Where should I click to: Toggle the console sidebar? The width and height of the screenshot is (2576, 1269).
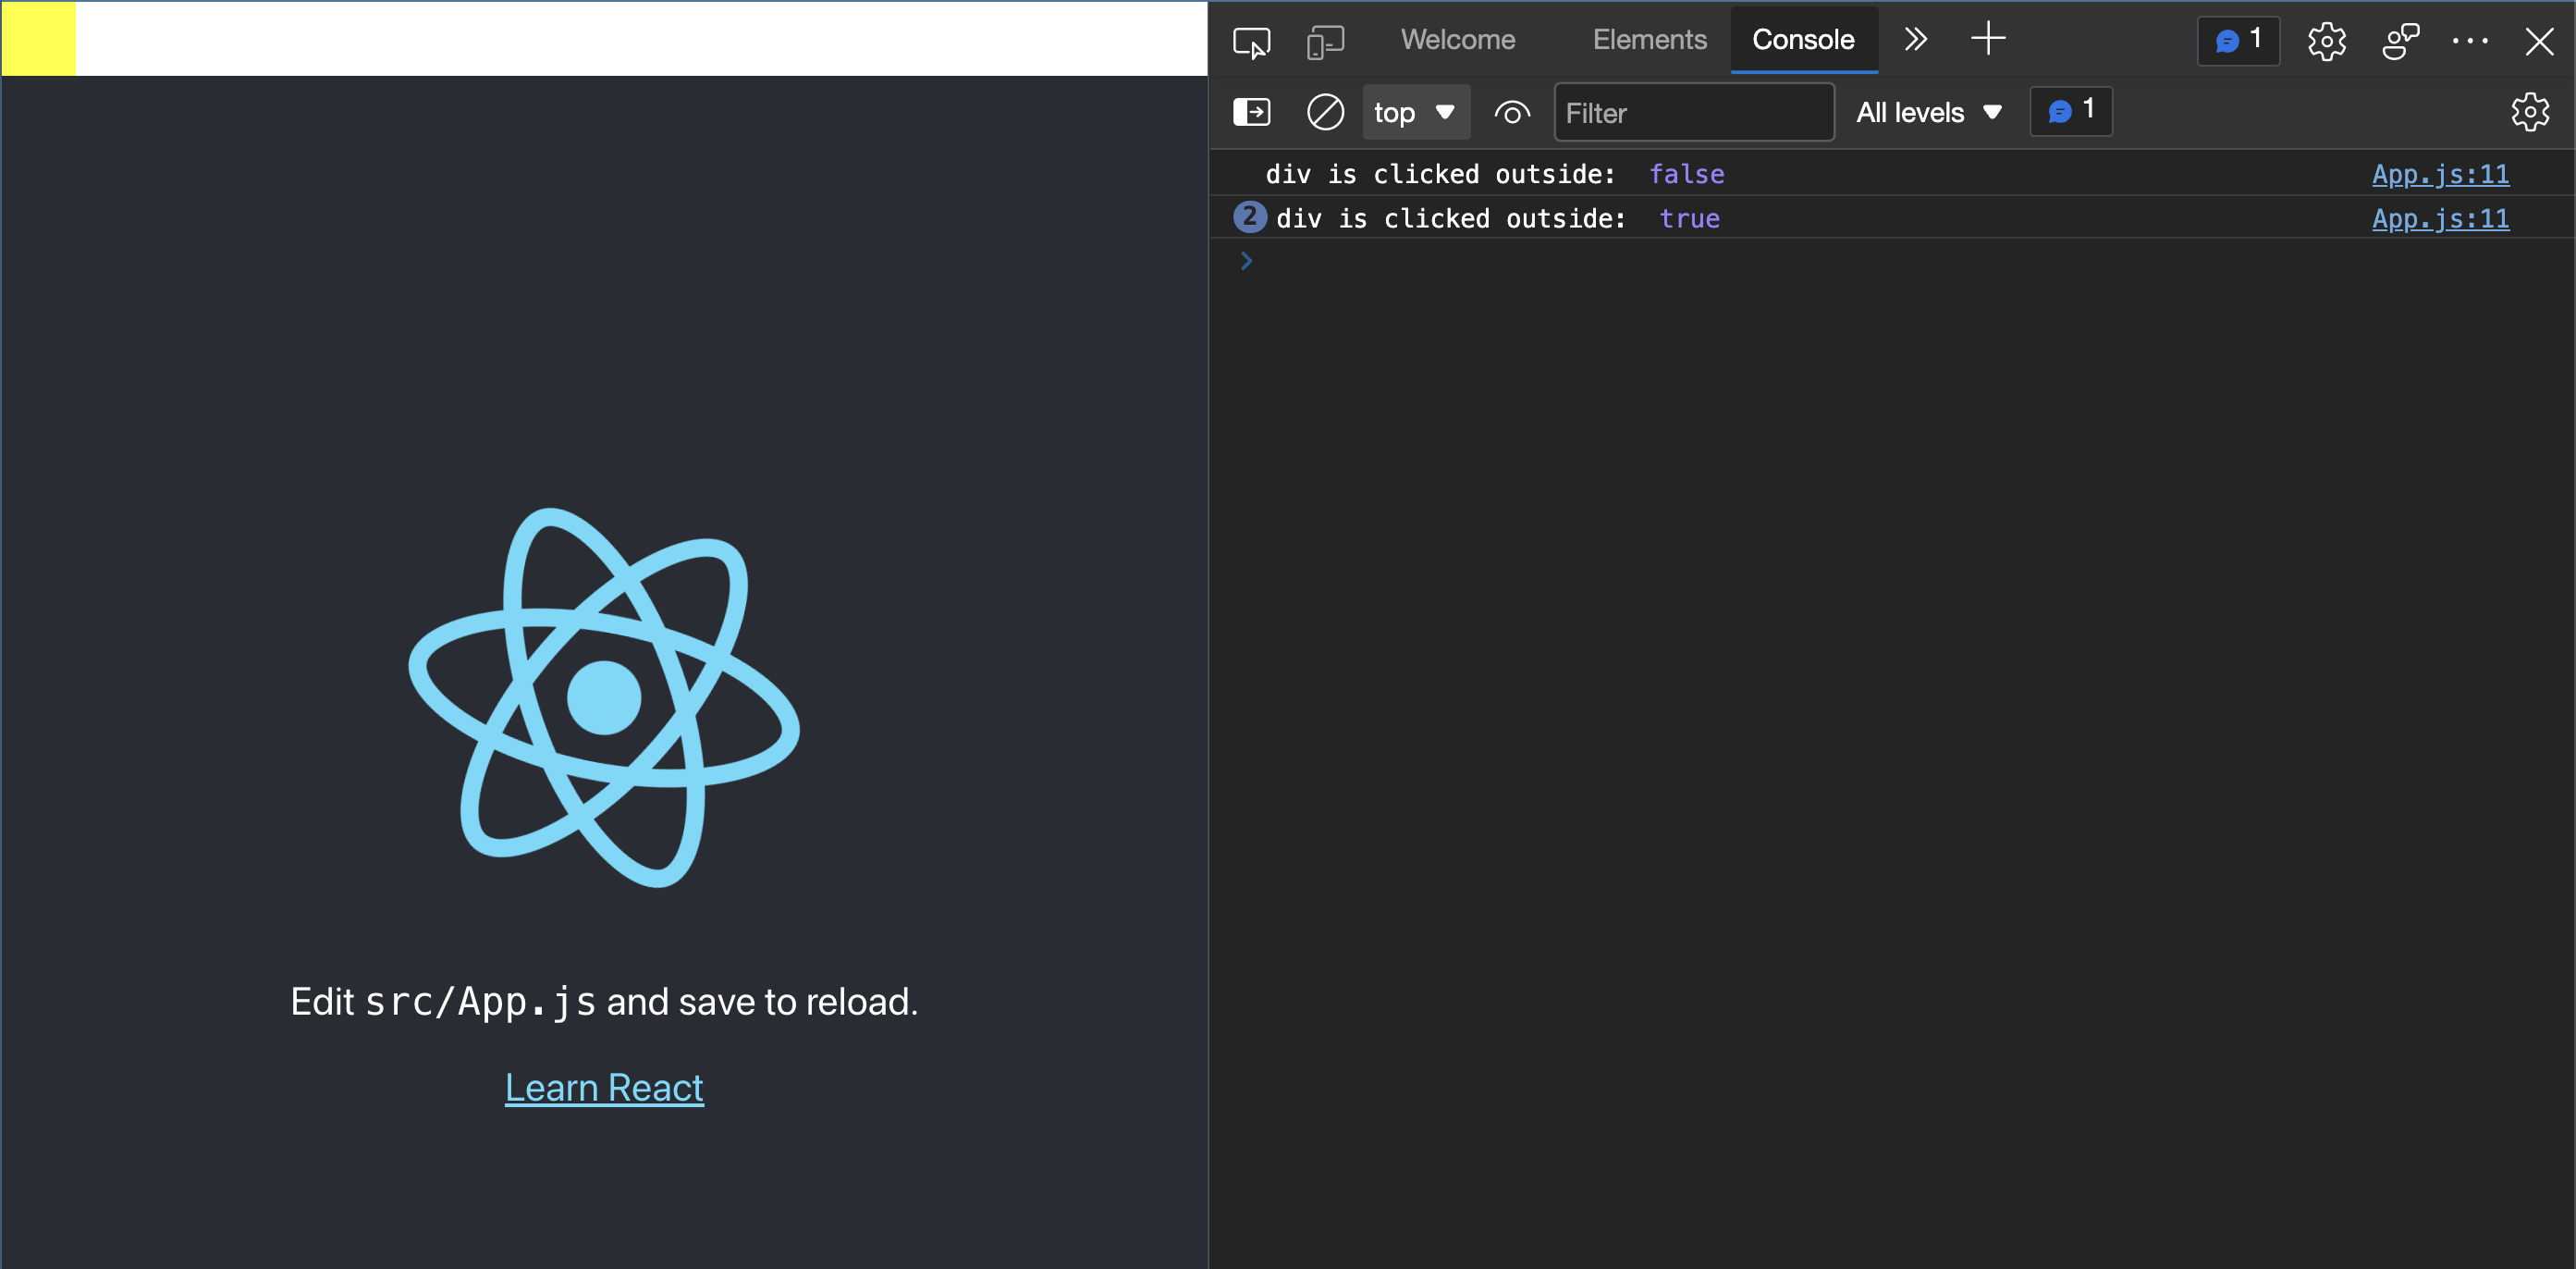pyautogui.click(x=1251, y=112)
